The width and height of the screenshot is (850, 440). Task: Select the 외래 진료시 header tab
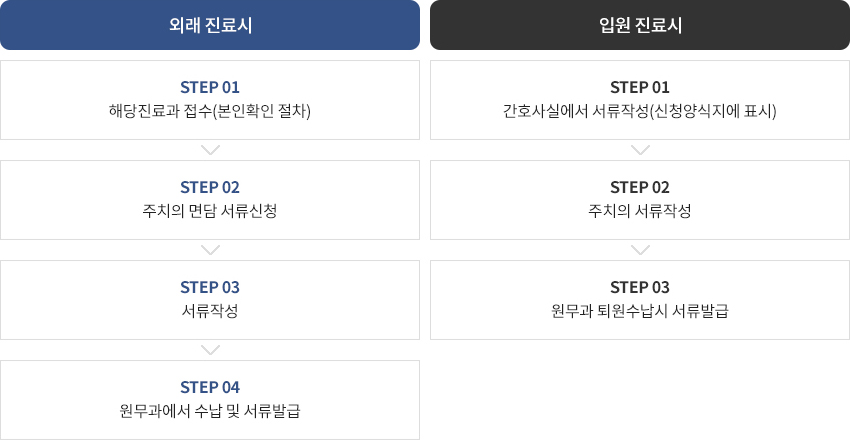[210, 25]
